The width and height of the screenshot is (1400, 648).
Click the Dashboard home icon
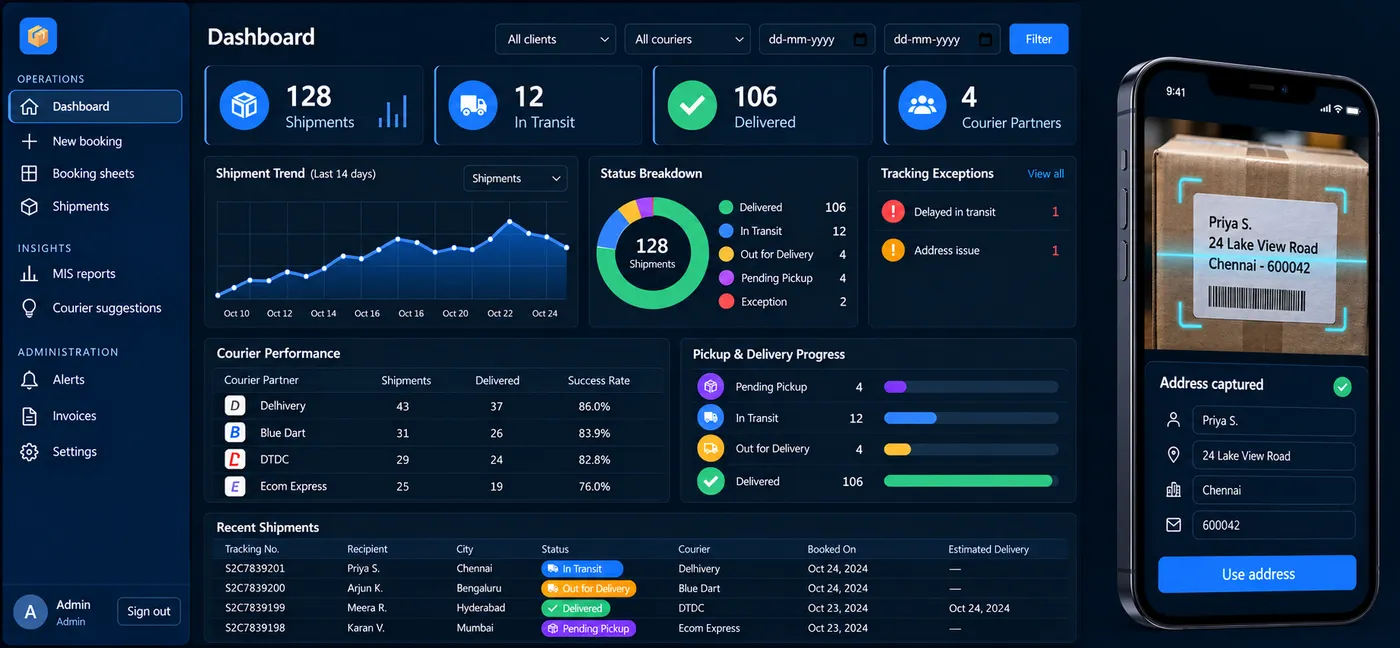click(29, 107)
